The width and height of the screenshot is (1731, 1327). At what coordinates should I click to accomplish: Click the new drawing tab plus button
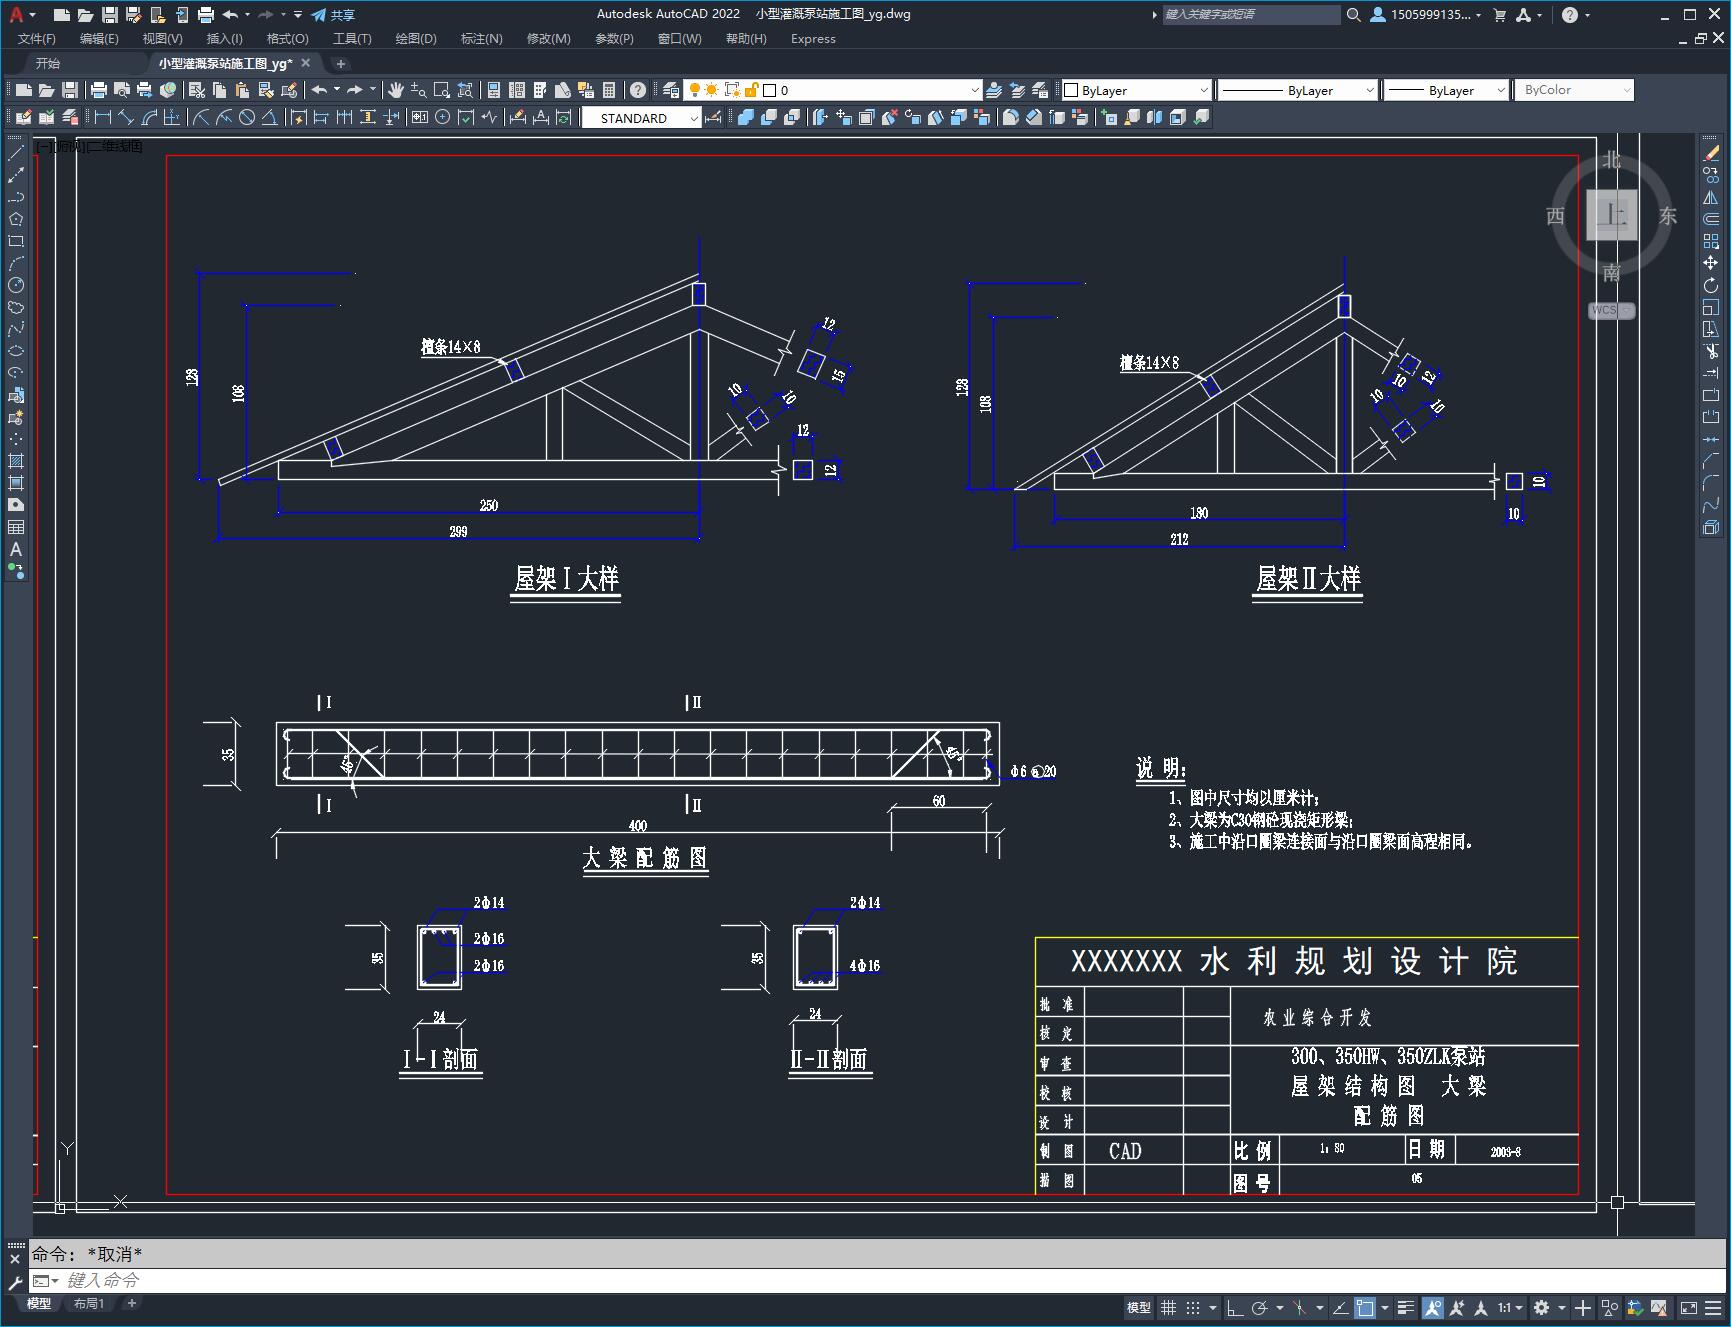(x=340, y=63)
